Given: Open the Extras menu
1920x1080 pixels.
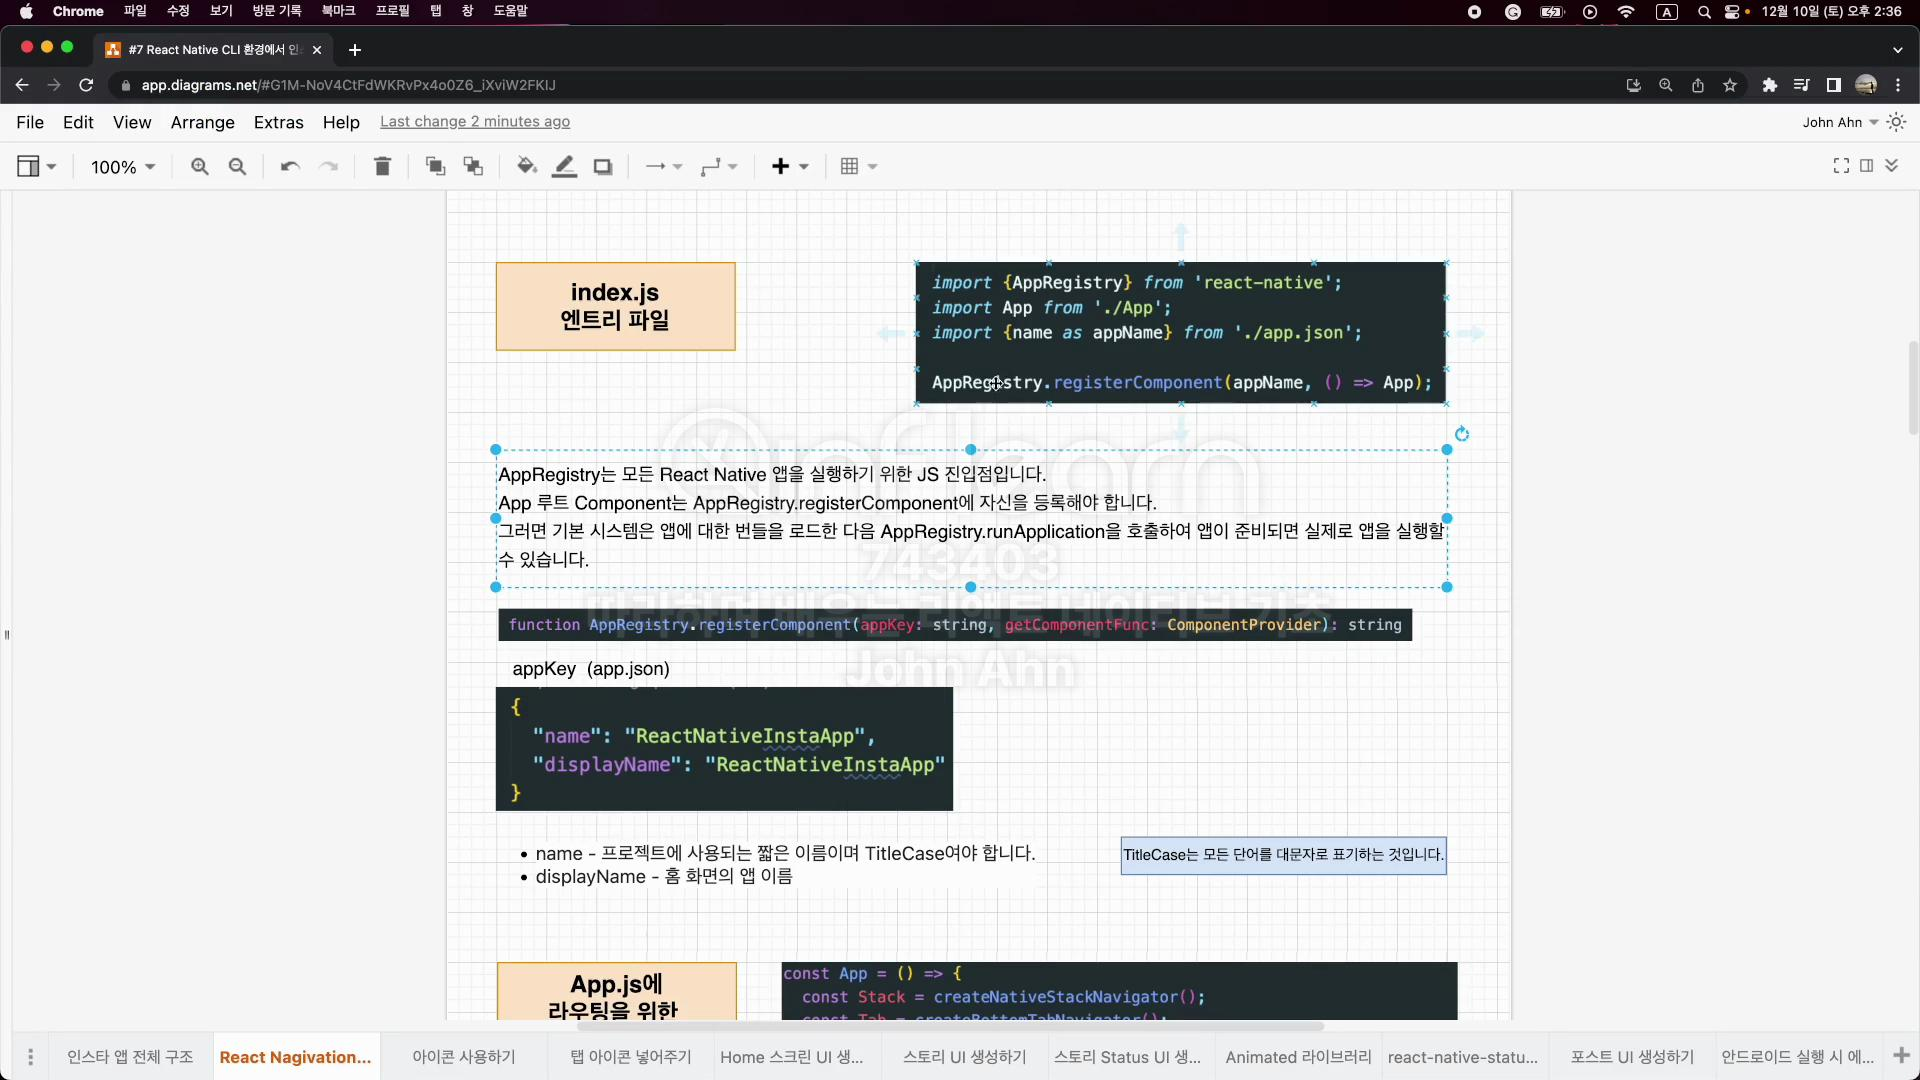Looking at the screenshot, I should coord(278,122).
